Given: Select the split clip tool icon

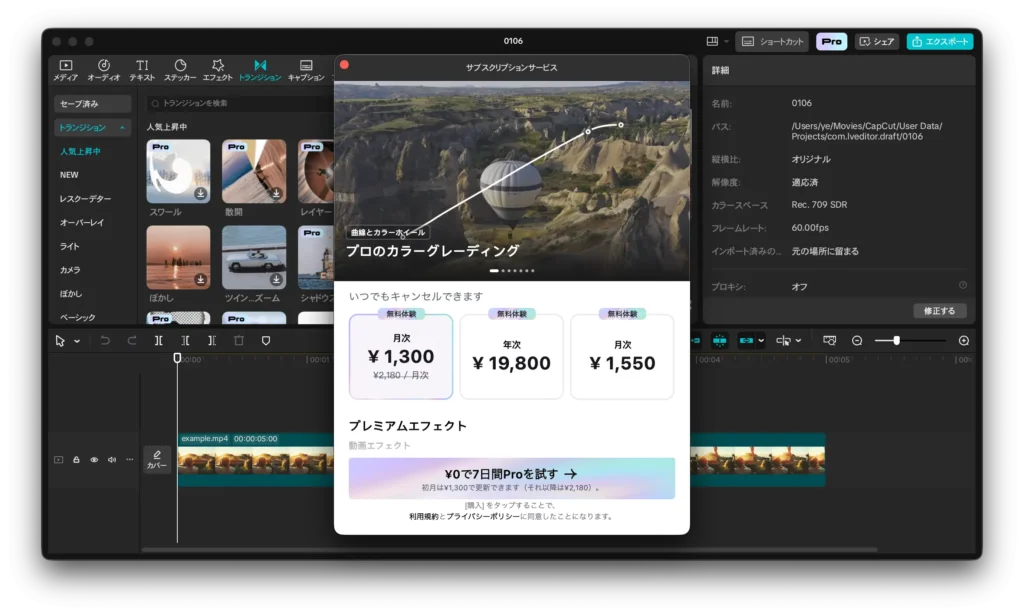Looking at the screenshot, I should point(157,340).
